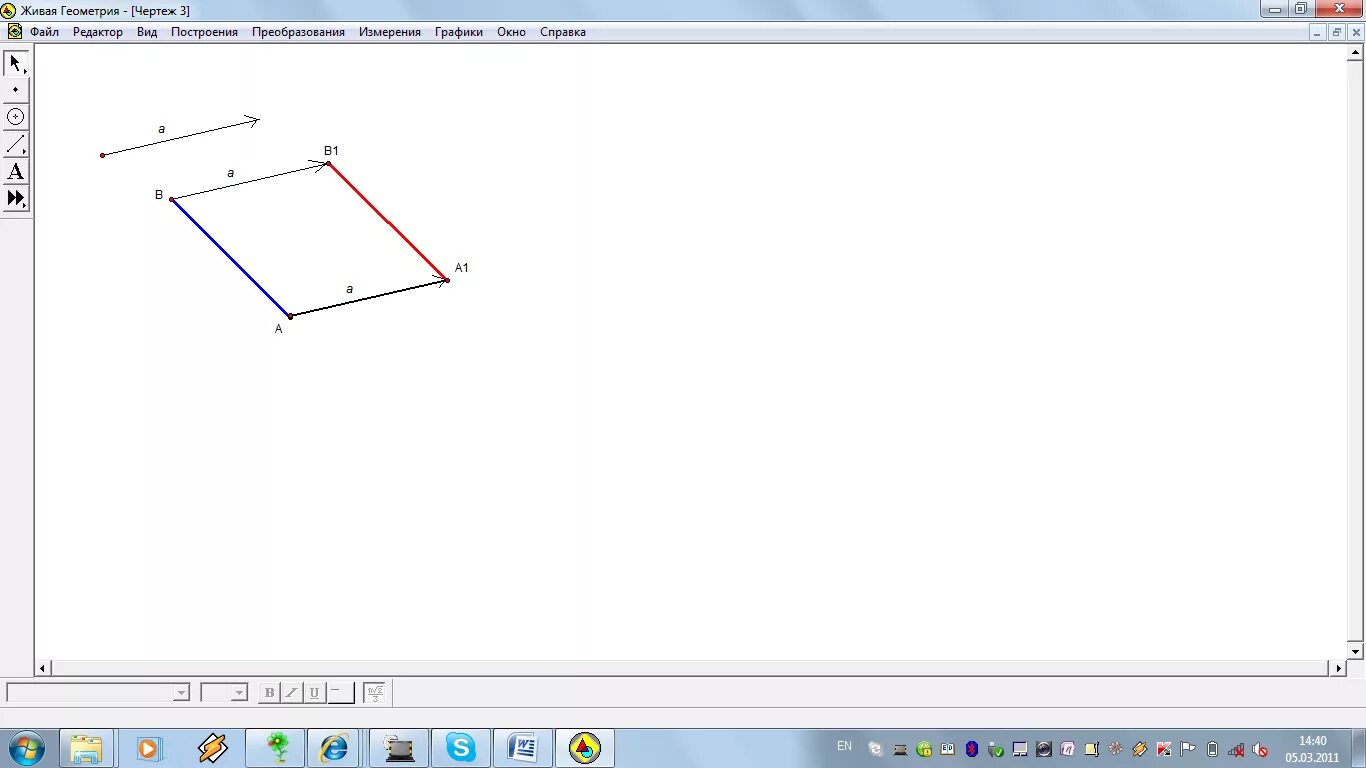Click horizontal scrollbar right arrow
This screenshot has height=768, width=1366.
pyautogui.click(x=1339, y=668)
